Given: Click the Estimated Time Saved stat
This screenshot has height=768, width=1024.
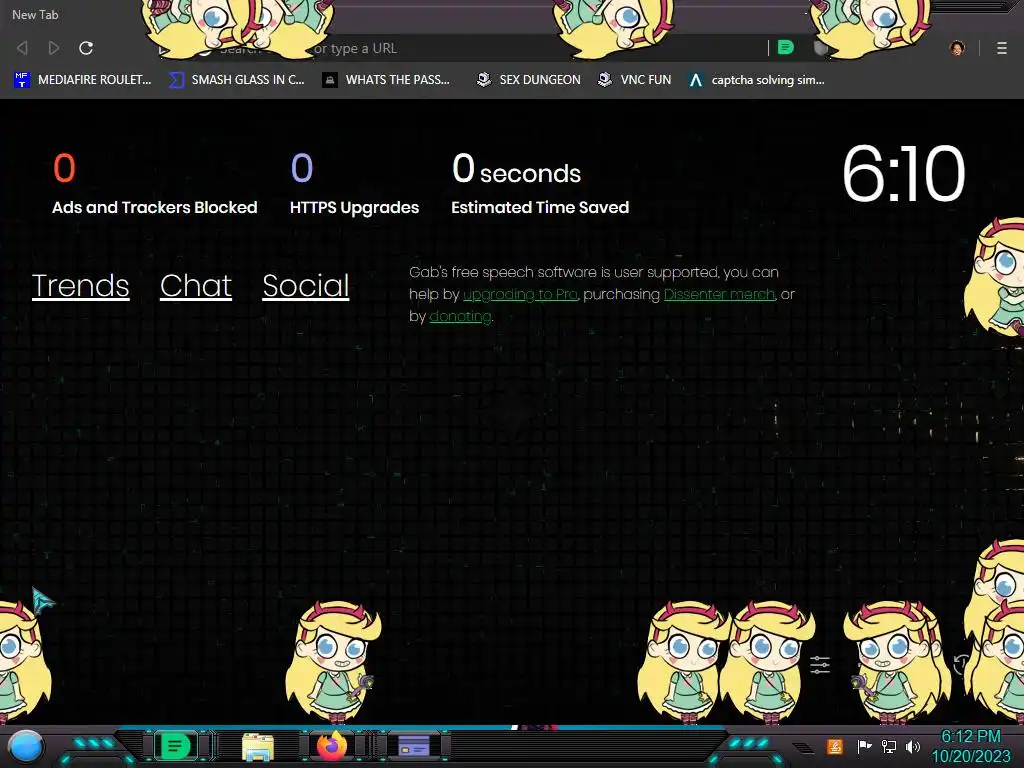Looking at the screenshot, I should click(540, 184).
